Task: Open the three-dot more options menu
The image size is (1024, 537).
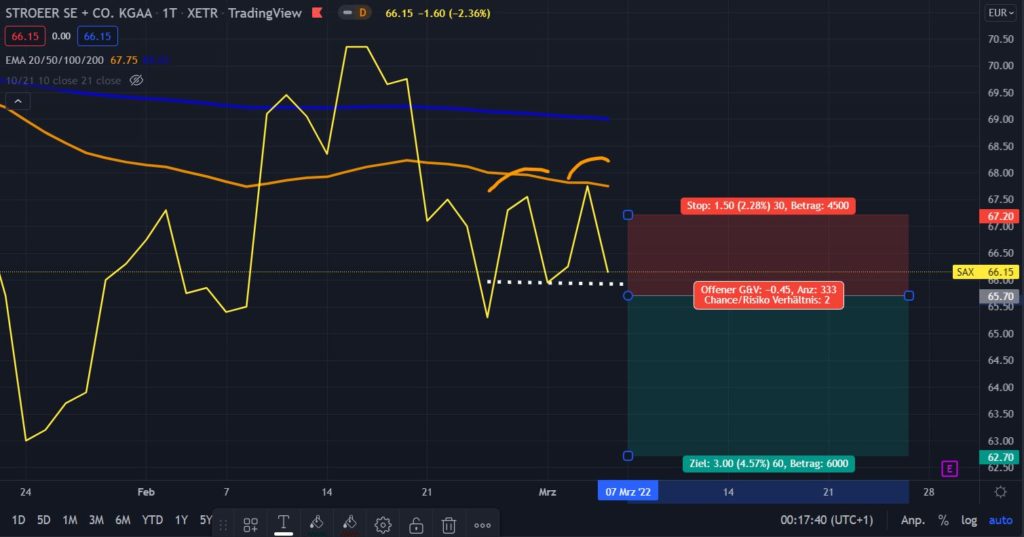Action: 483,525
